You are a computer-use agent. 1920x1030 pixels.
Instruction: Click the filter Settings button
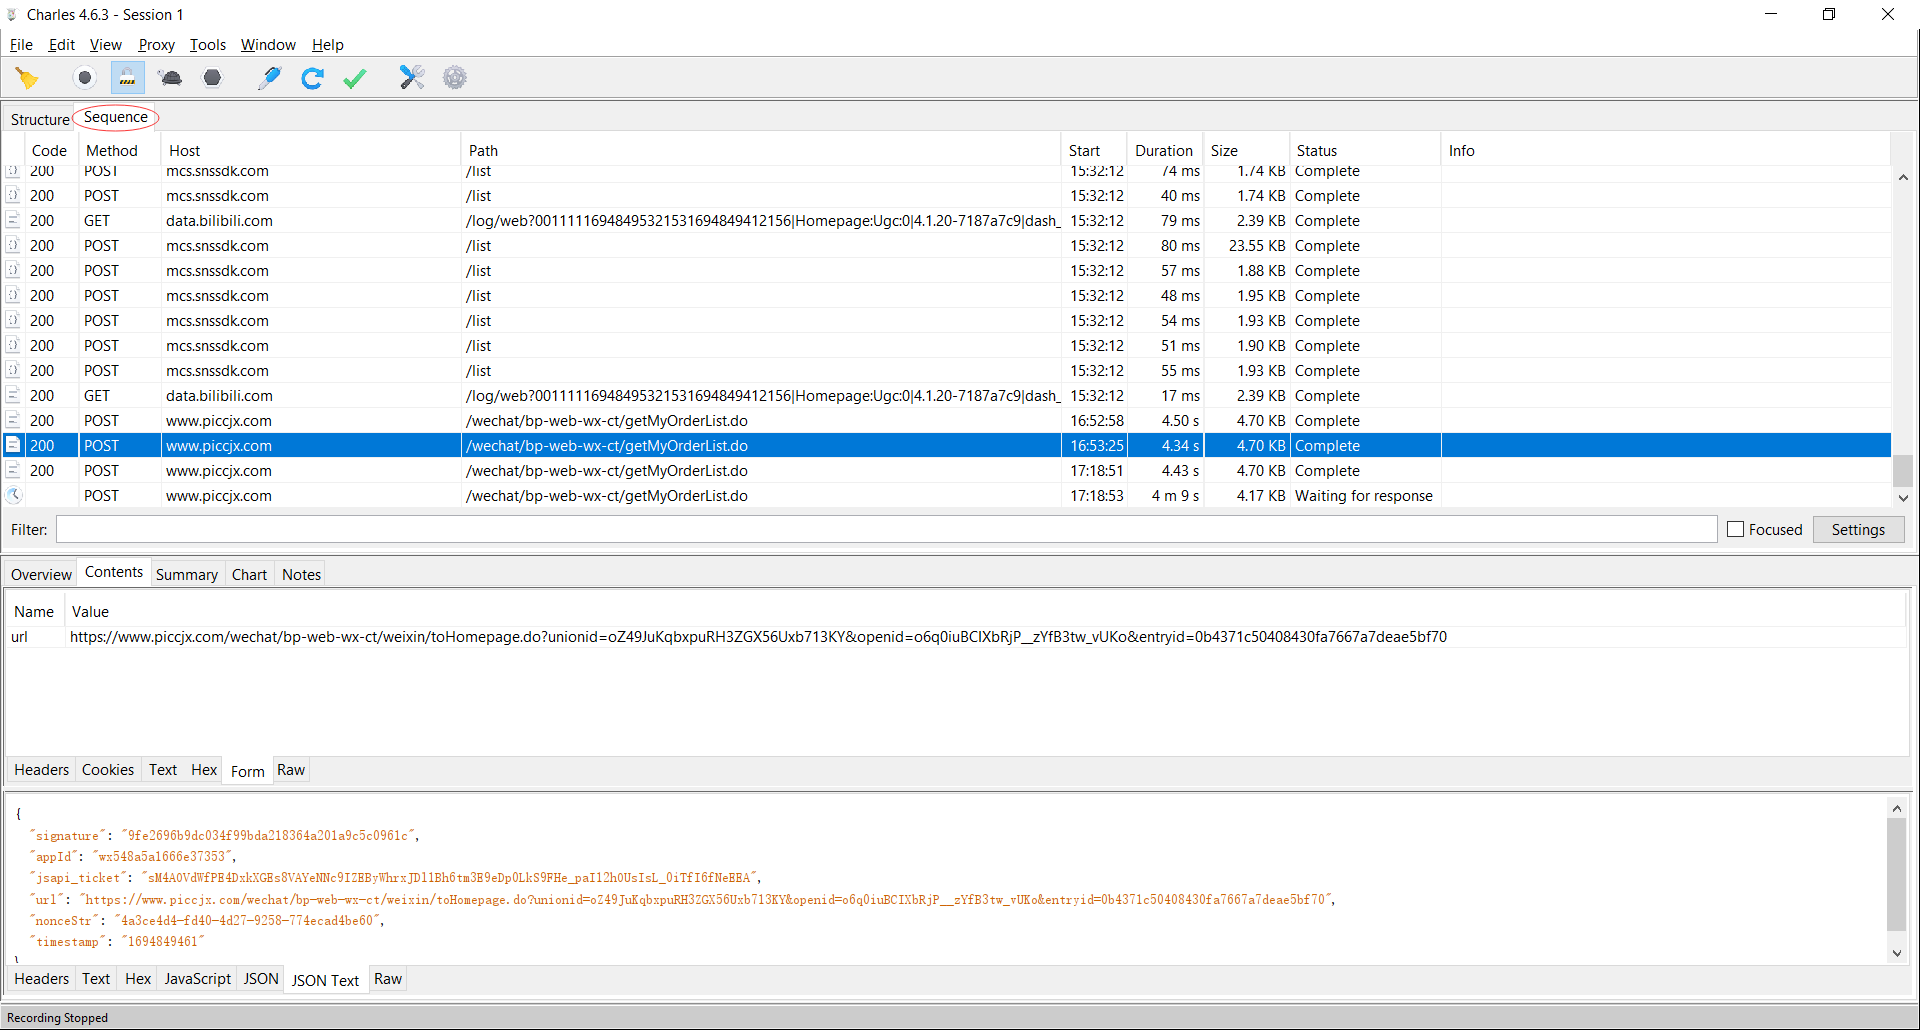(1858, 530)
